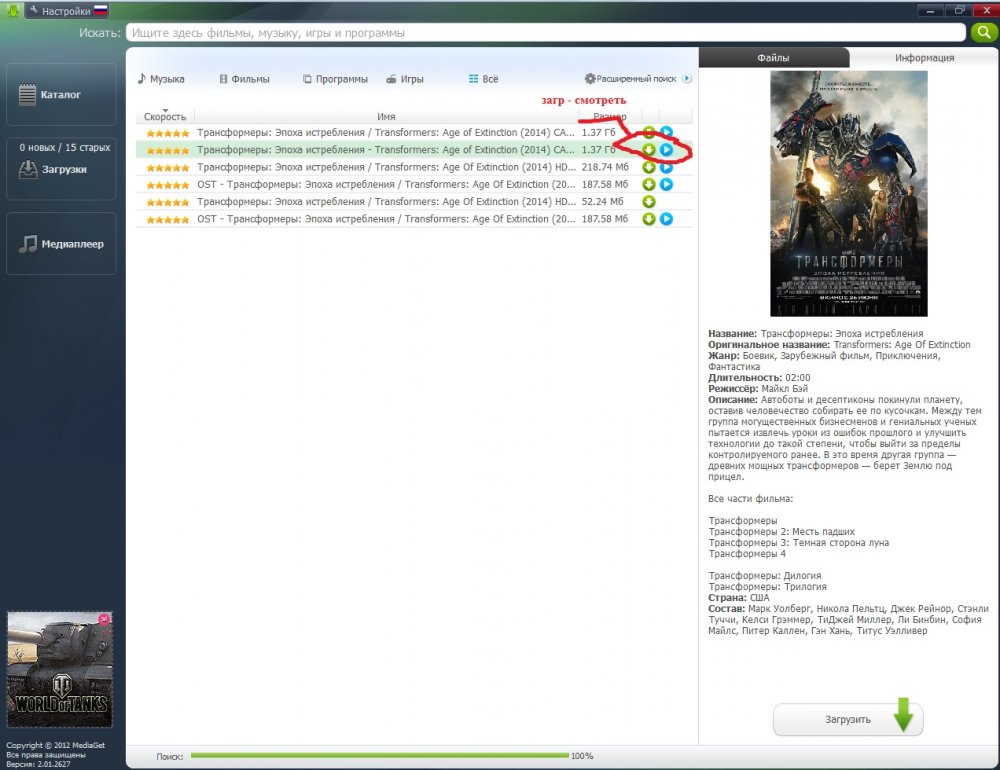
Task: Click download arrow for 218.74 Мб result
Action: tap(649, 167)
